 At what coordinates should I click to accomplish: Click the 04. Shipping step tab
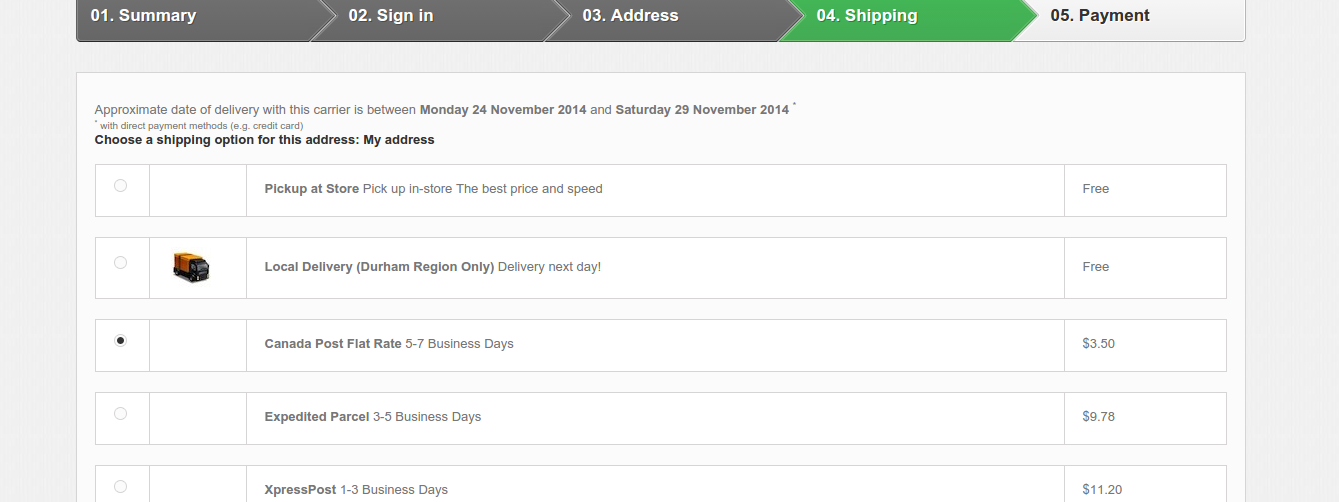click(x=867, y=16)
